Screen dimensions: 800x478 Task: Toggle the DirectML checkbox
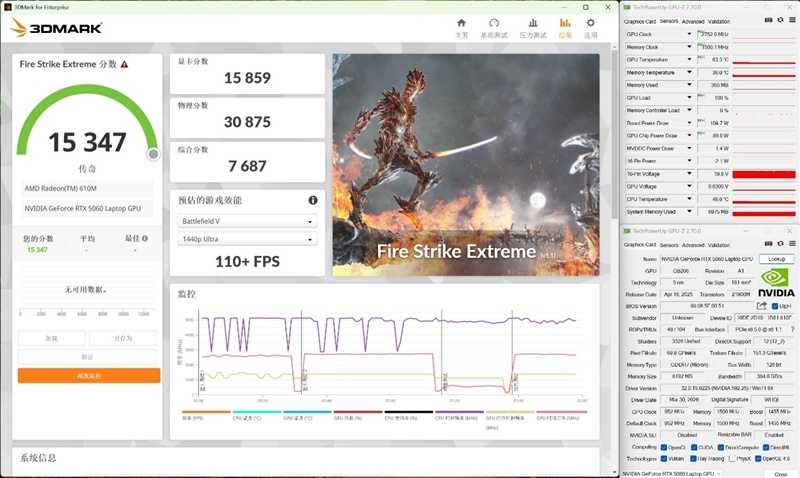click(x=766, y=447)
